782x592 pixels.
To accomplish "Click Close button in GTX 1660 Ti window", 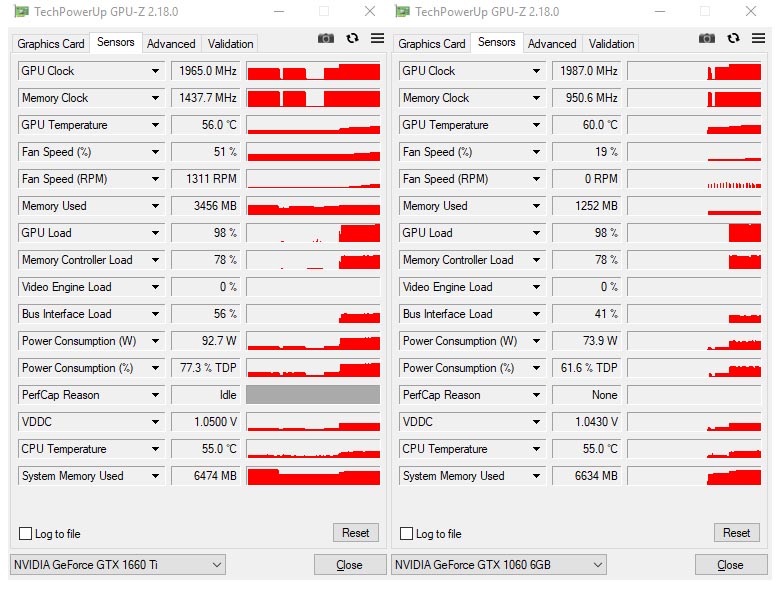I will click(350, 565).
